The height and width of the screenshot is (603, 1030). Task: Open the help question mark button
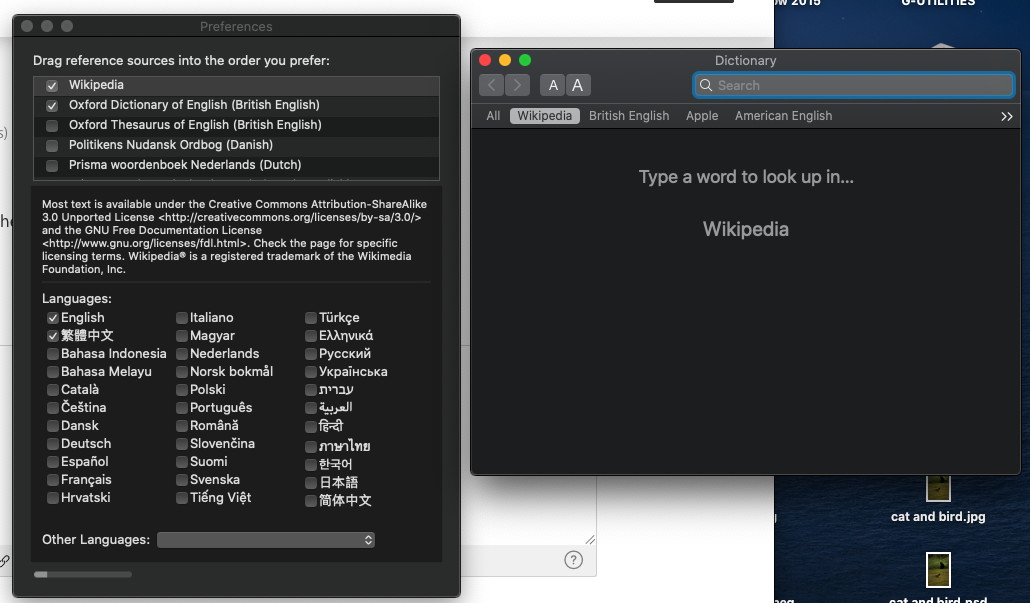click(x=573, y=560)
